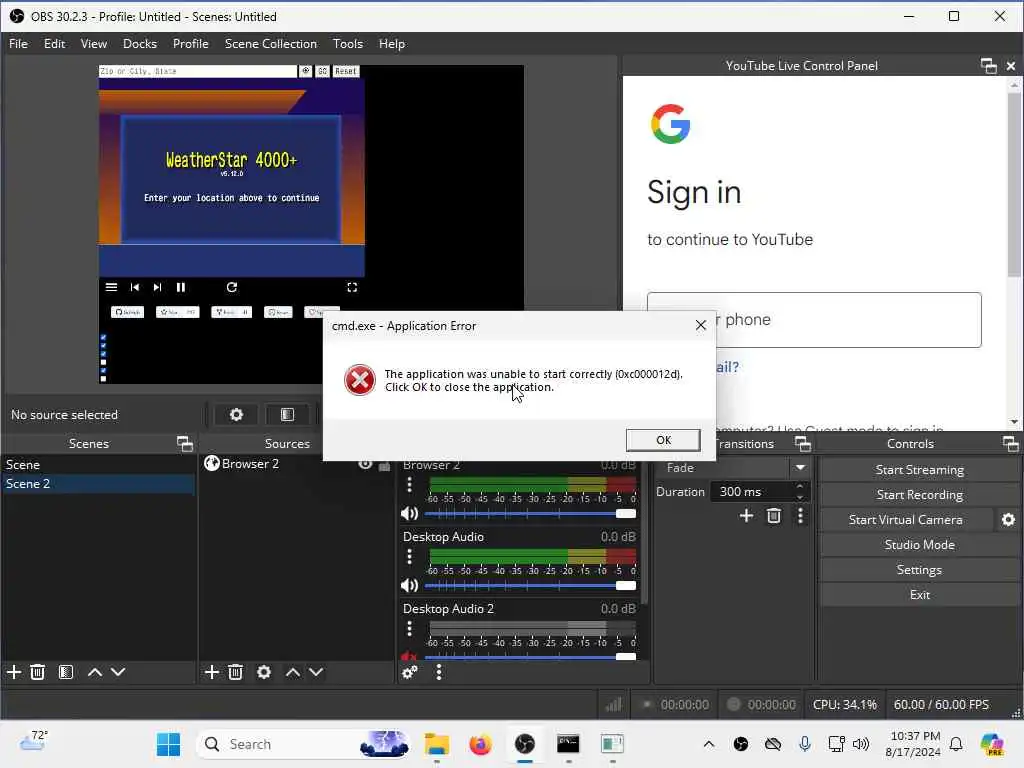Image resolution: width=1024 pixels, height=768 pixels.
Task: Select Browser 2 source
Action: pos(250,464)
